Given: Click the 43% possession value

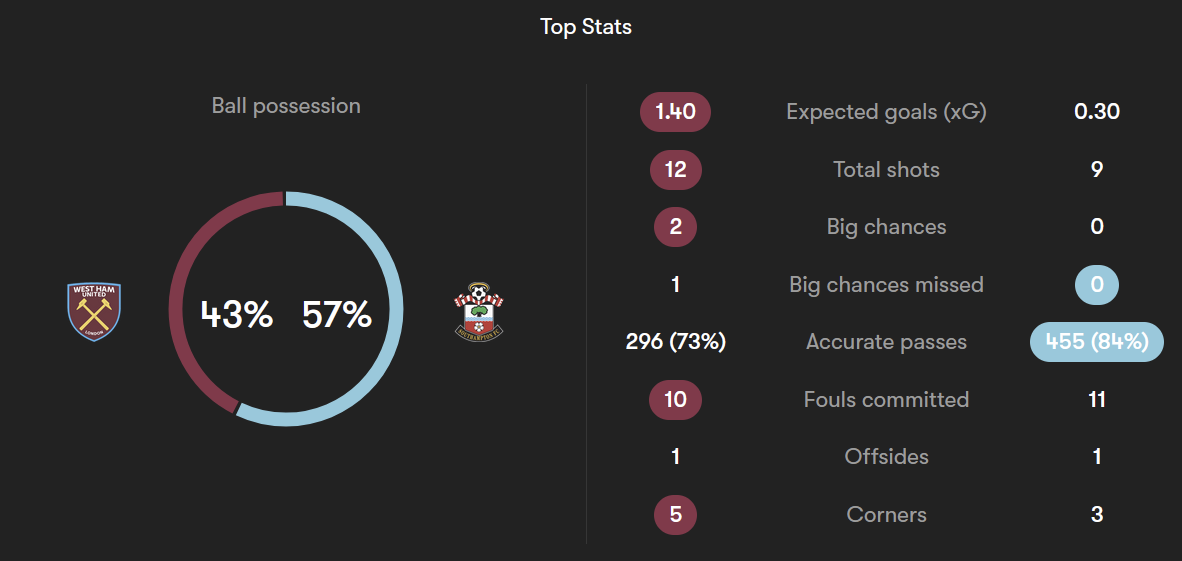Looking at the screenshot, I should 237,314.
